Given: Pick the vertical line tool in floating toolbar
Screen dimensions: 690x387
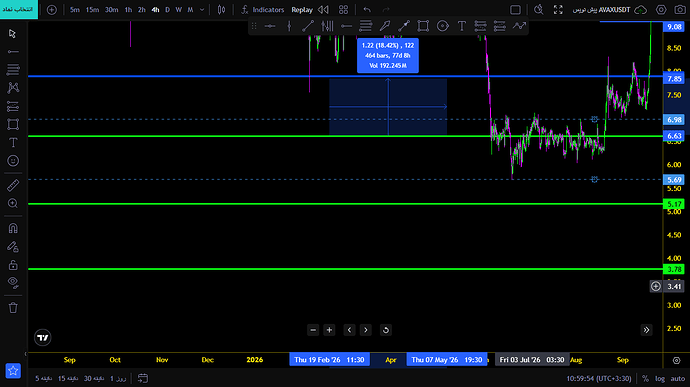Looking at the screenshot, I should coord(289,26).
